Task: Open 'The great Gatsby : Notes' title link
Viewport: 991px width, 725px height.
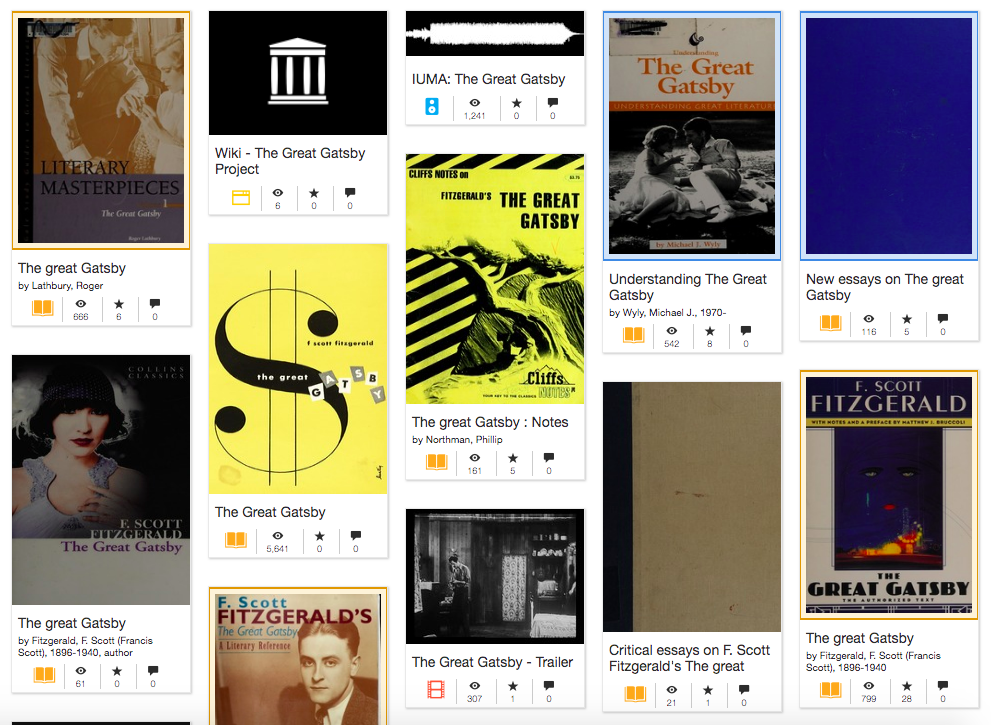Action: [490, 422]
